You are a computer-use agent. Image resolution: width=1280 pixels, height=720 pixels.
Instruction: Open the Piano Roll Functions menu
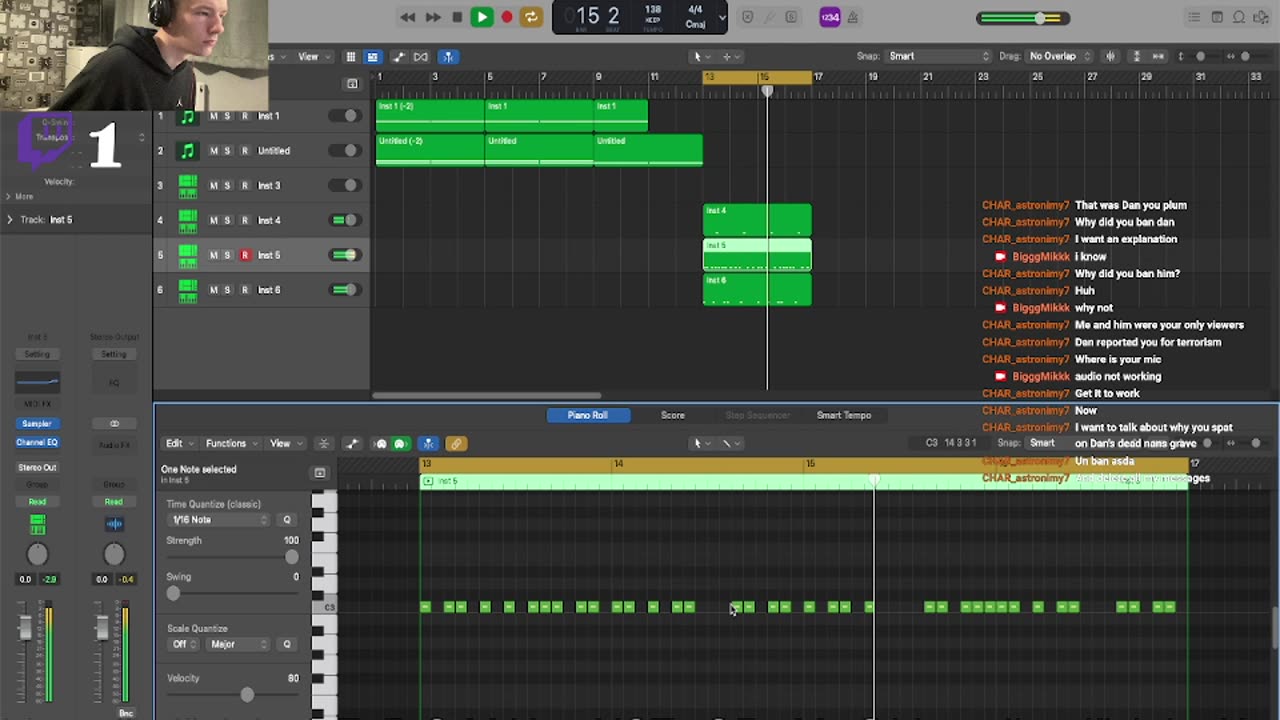pos(230,444)
